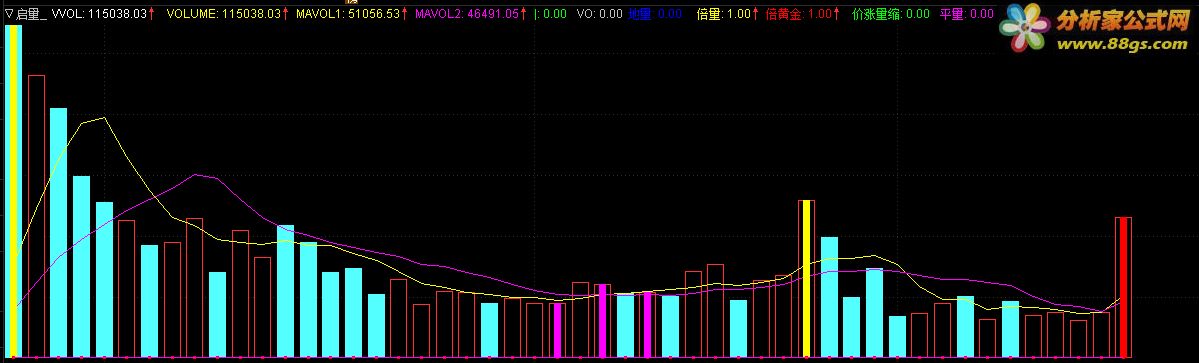Screen dimensions: 1199x363
Task: Click the VO: 0.00 label
Action: 598,14
